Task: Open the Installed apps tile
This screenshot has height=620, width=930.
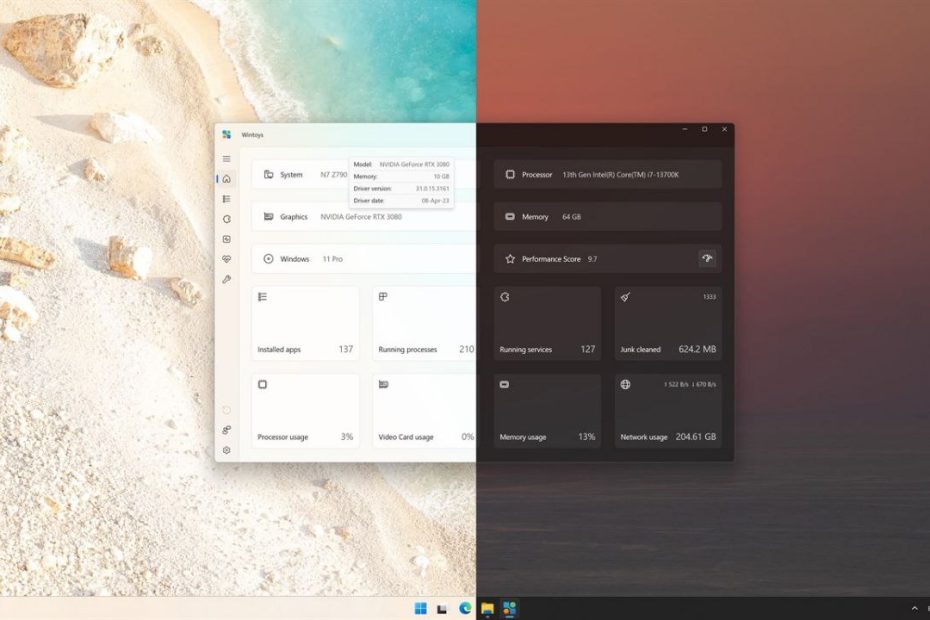Action: coord(305,323)
